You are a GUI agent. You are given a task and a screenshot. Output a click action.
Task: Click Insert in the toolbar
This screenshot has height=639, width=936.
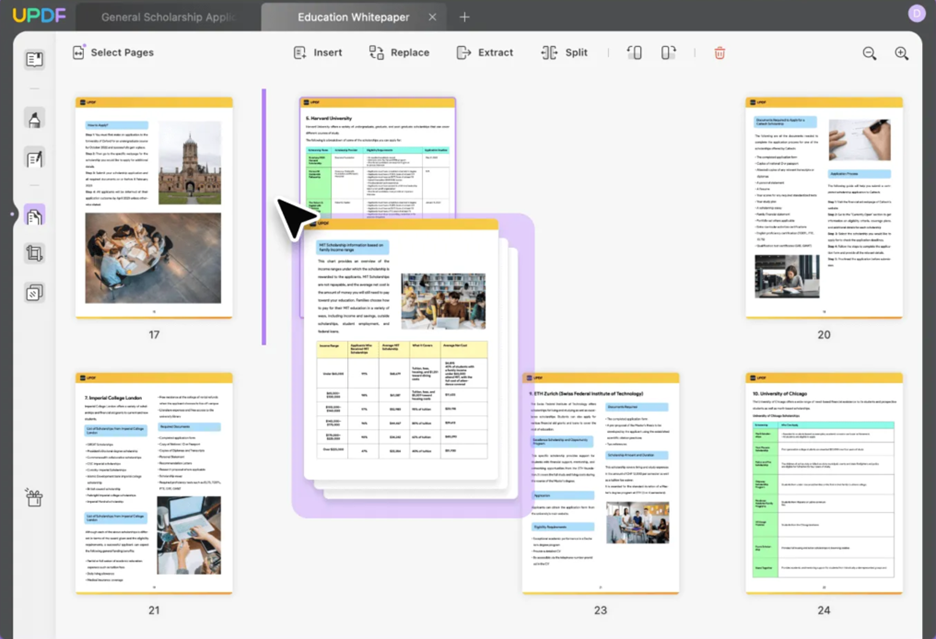coord(317,53)
